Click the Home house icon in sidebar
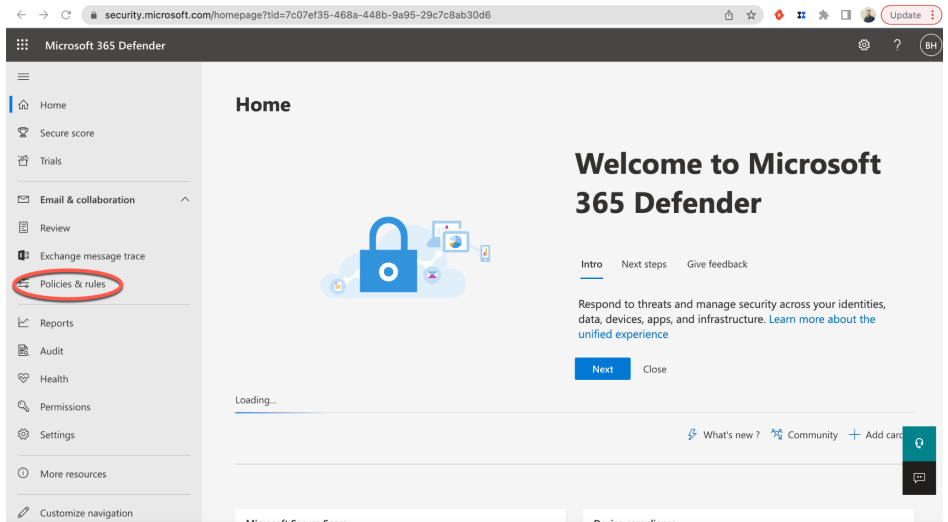Screen dimensions: 948x522 [x=24, y=105]
